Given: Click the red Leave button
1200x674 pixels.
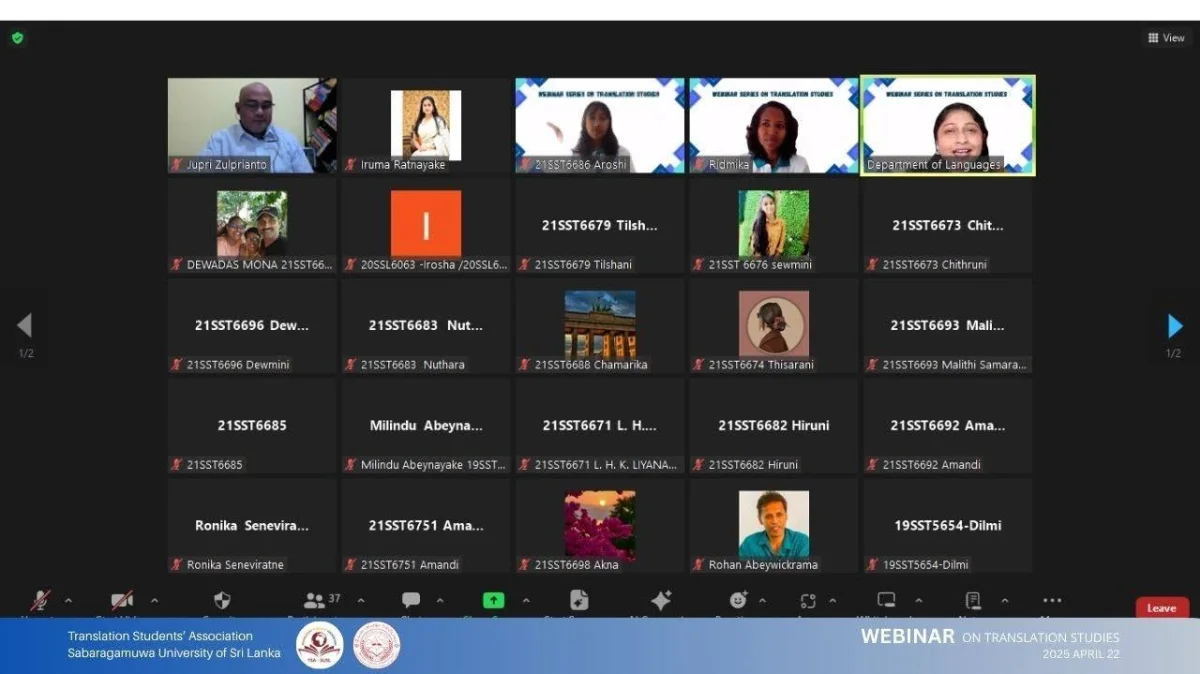Looking at the screenshot, I should coord(1162,607).
